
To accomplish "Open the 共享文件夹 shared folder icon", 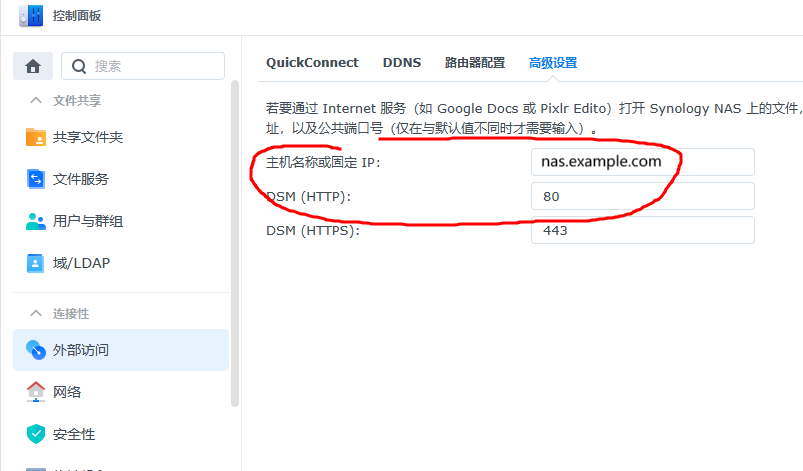I will click(x=36, y=137).
